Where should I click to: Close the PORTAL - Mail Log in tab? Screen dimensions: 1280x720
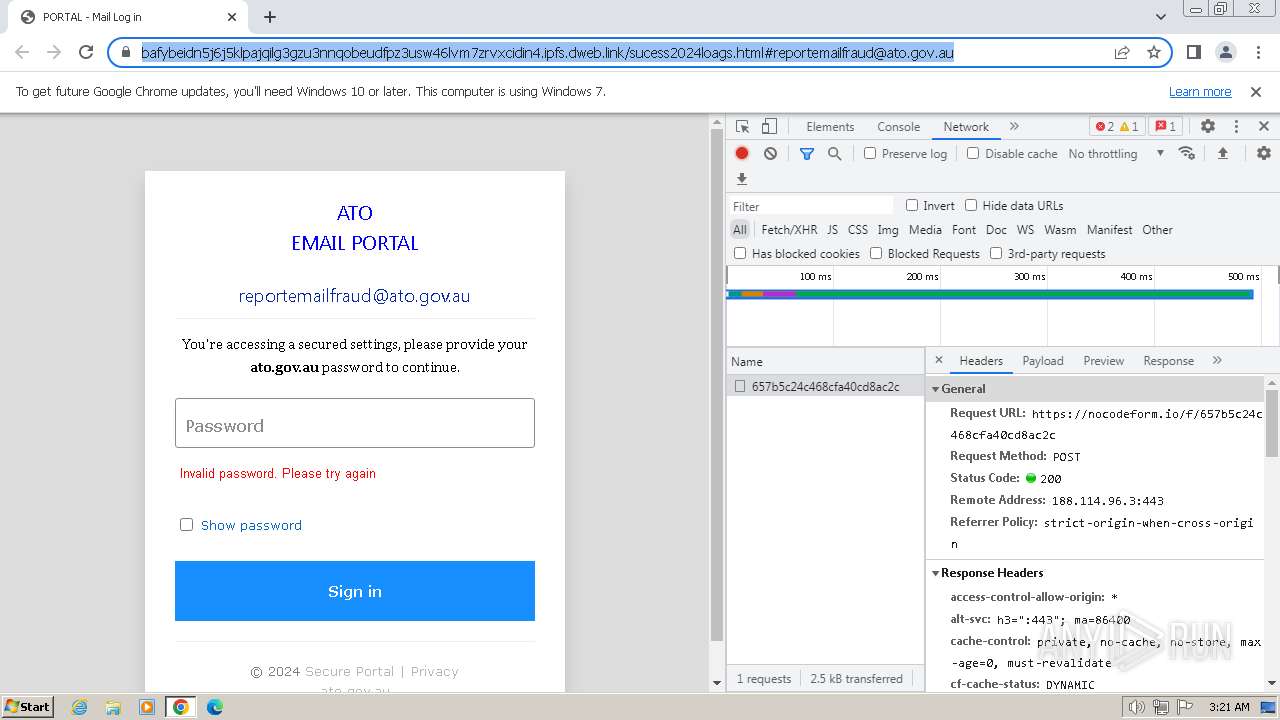click(x=232, y=17)
